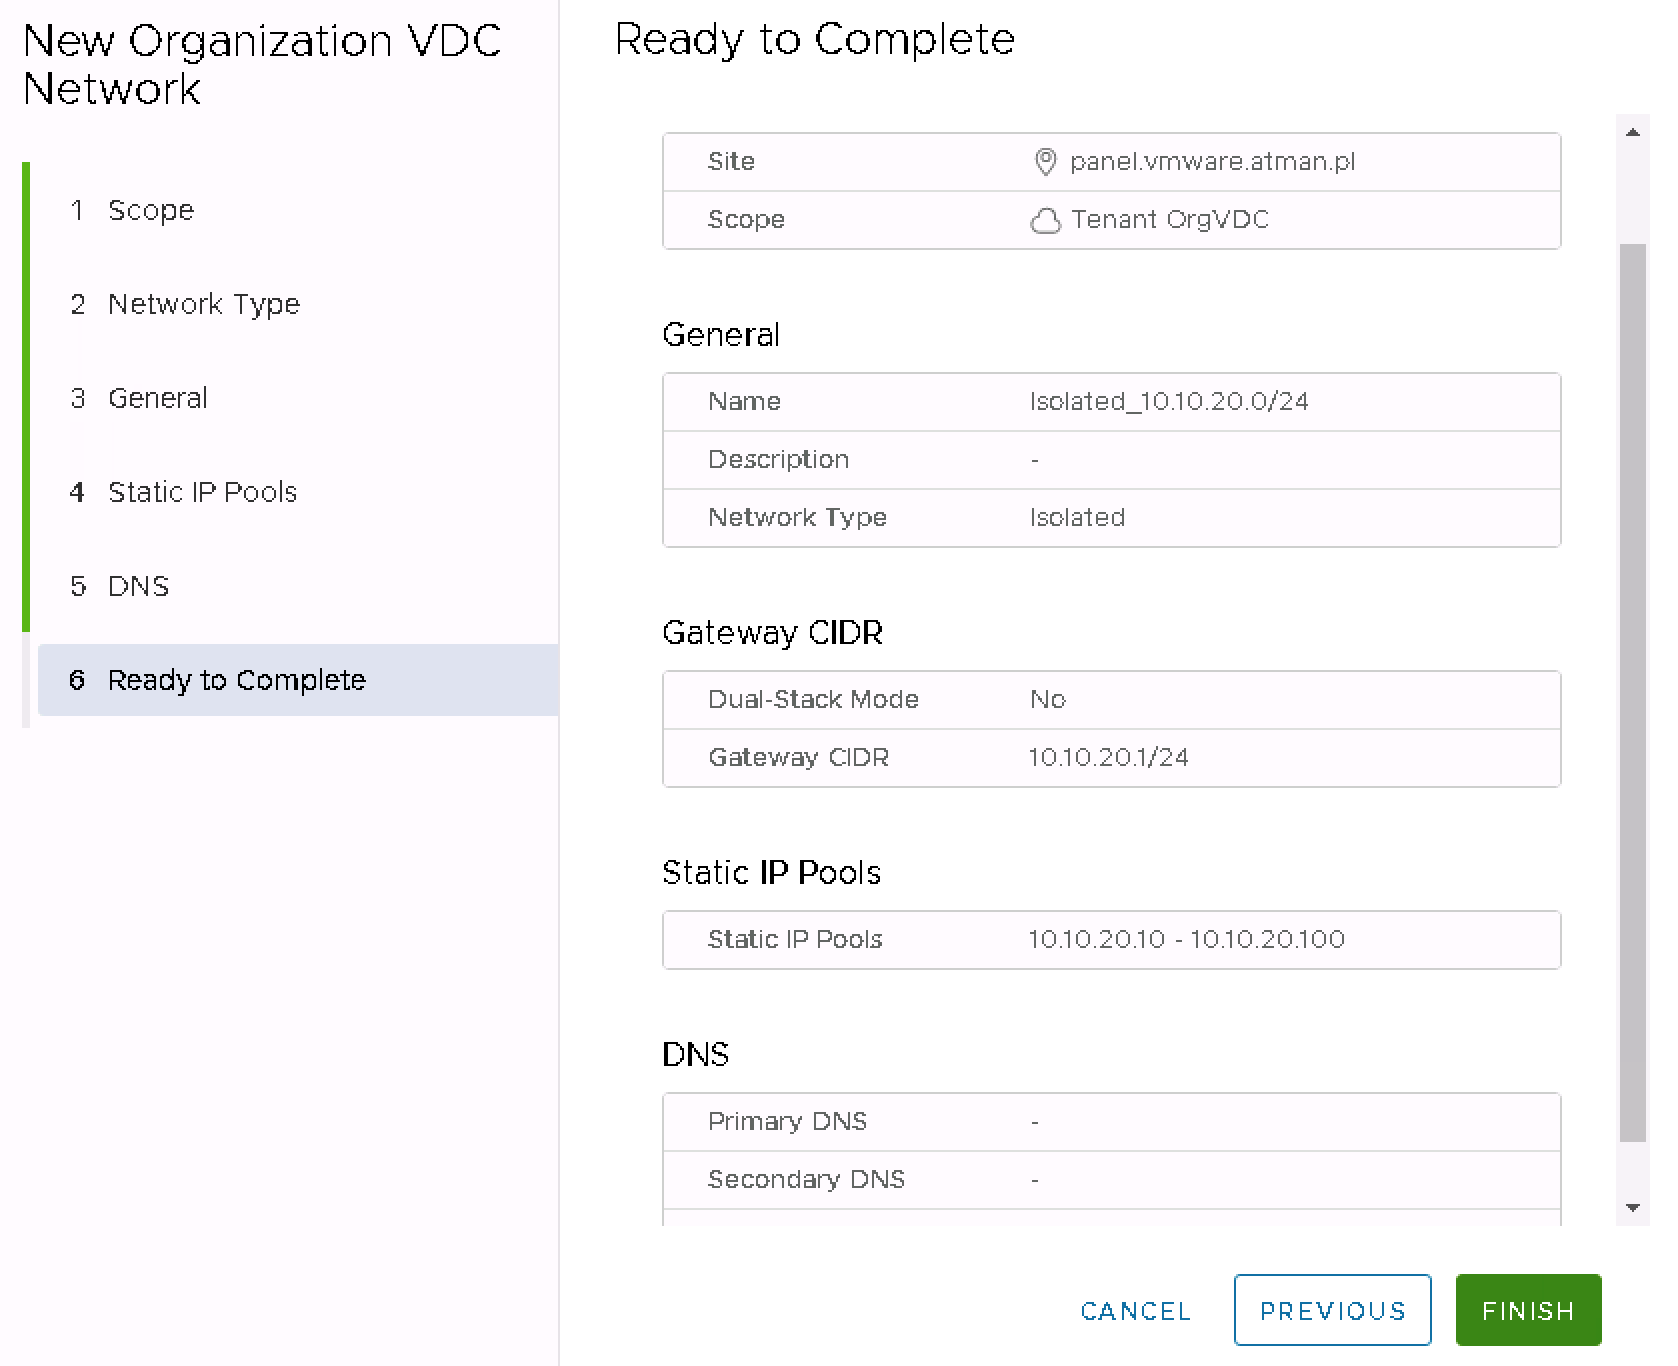This screenshot has width=1678, height=1366.
Task: Open the Network Type step
Action: pos(203,304)
